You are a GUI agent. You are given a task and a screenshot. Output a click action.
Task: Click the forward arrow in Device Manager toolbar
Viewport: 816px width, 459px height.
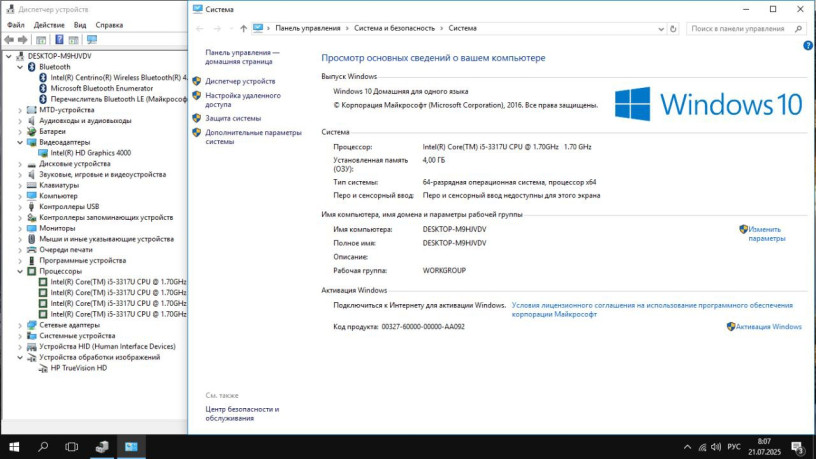22,40
